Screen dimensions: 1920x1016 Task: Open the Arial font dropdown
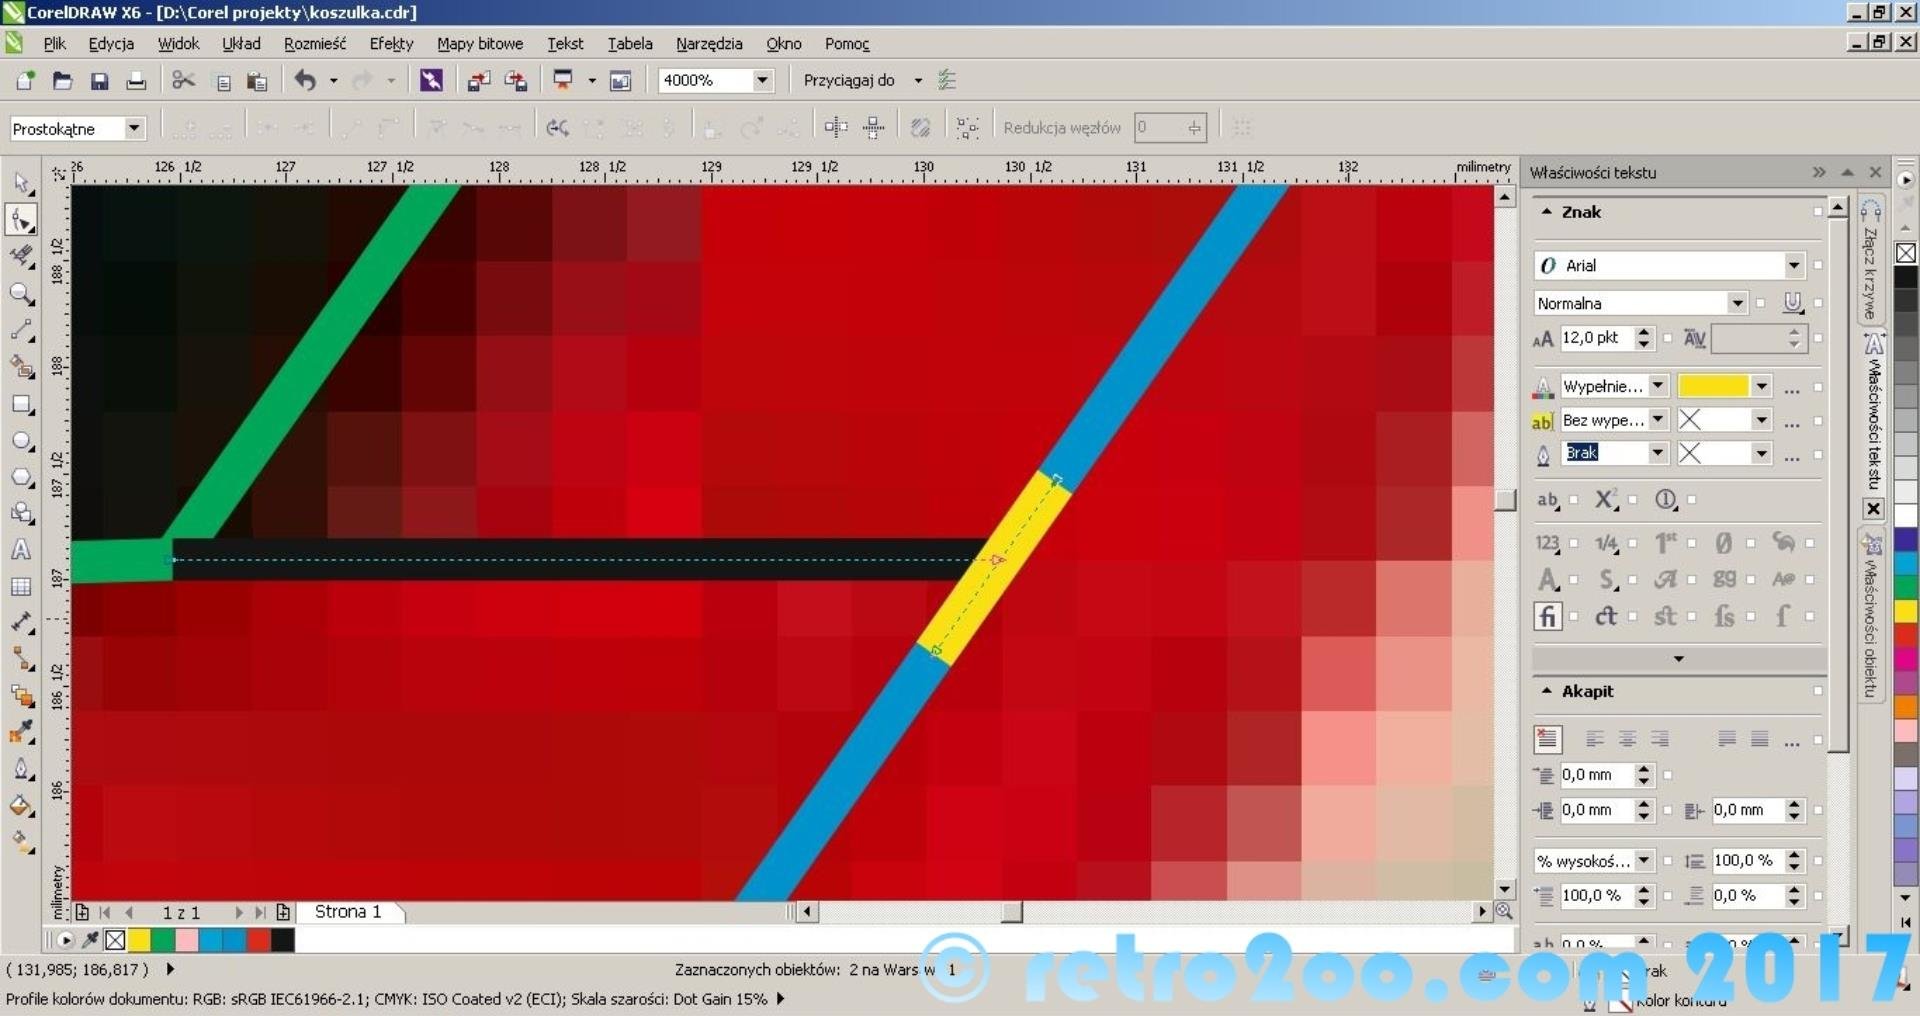[1793, 265]
